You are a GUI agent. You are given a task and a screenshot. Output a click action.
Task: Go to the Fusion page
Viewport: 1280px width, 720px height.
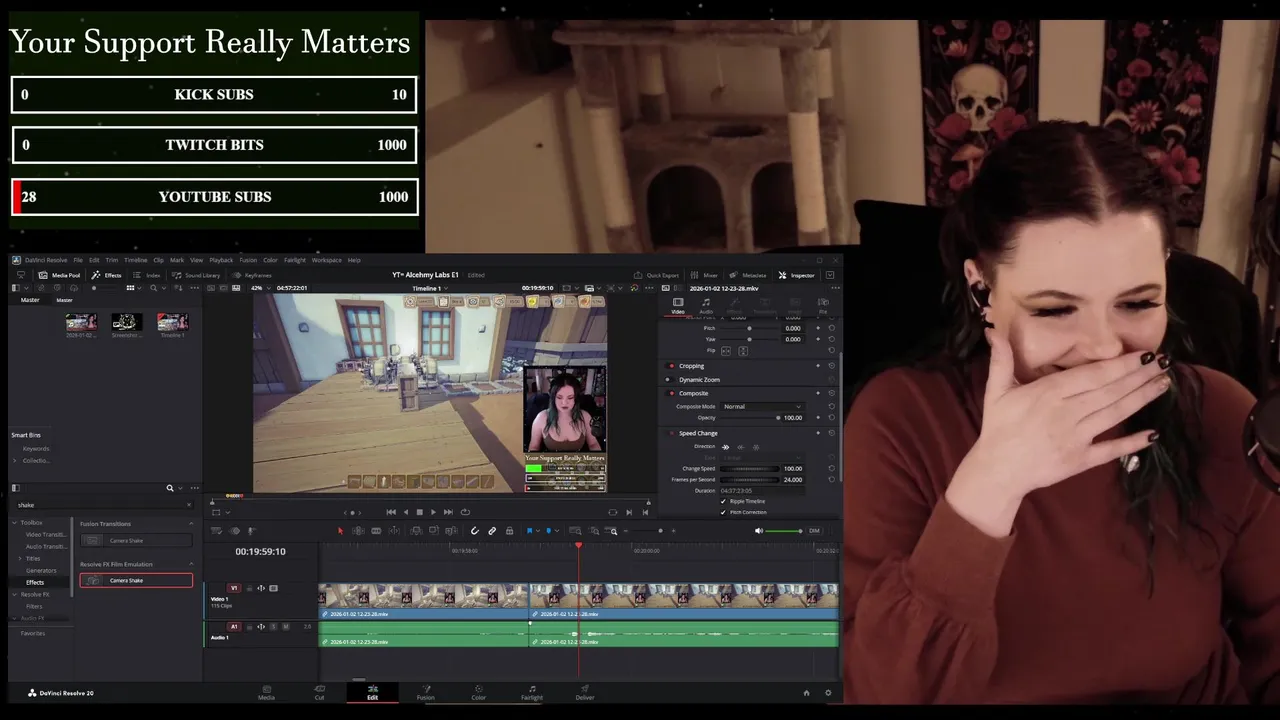tap(425, 692)
